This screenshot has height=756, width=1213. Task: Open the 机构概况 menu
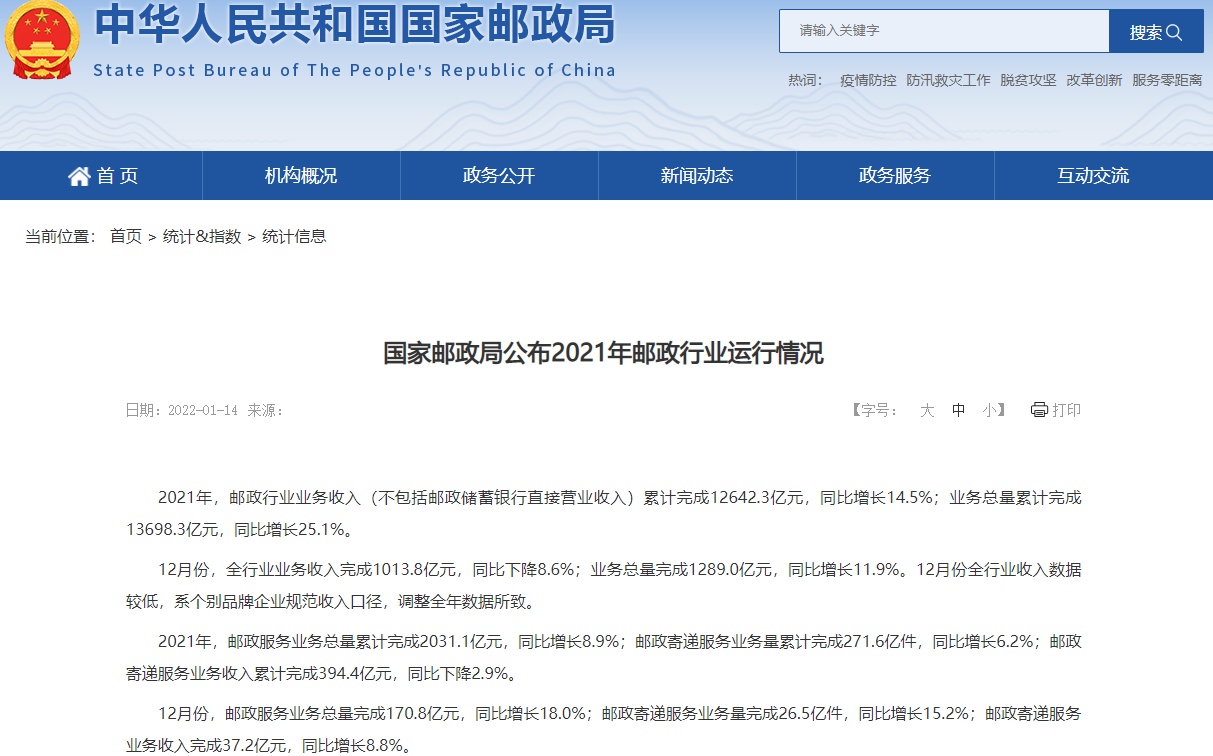(x=301, y=176)
